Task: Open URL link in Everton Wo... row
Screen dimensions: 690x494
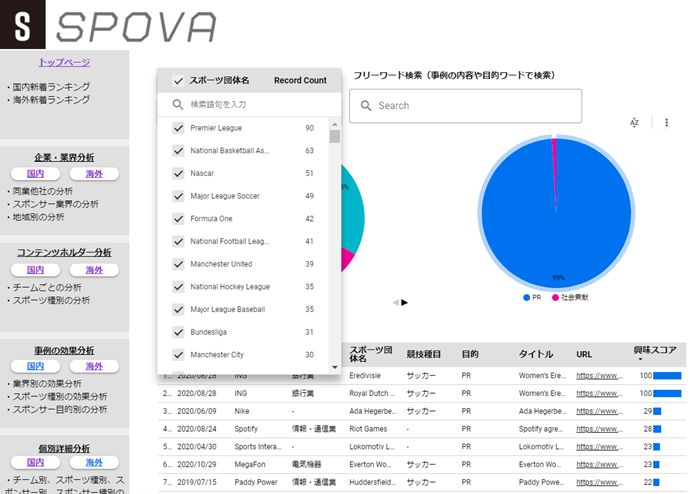Action: tap(599, 465)
